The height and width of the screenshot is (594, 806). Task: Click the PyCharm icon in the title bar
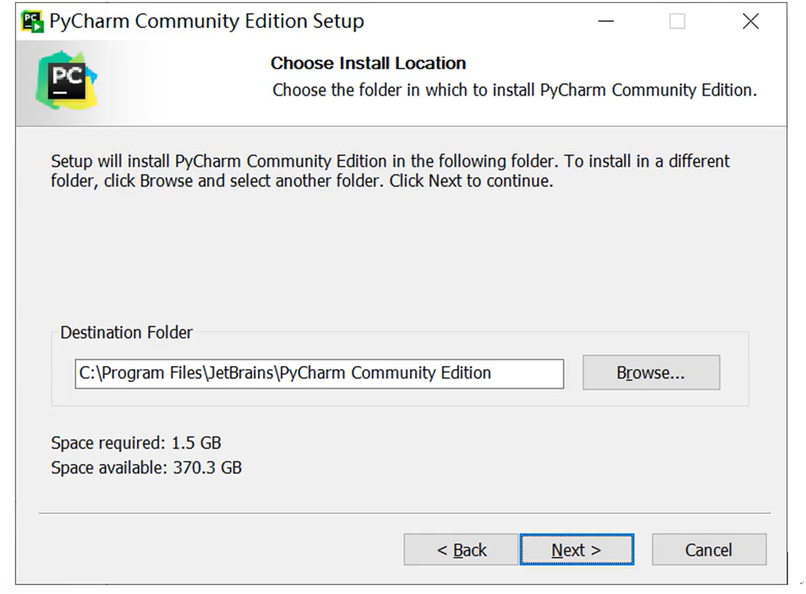(32, 22)
